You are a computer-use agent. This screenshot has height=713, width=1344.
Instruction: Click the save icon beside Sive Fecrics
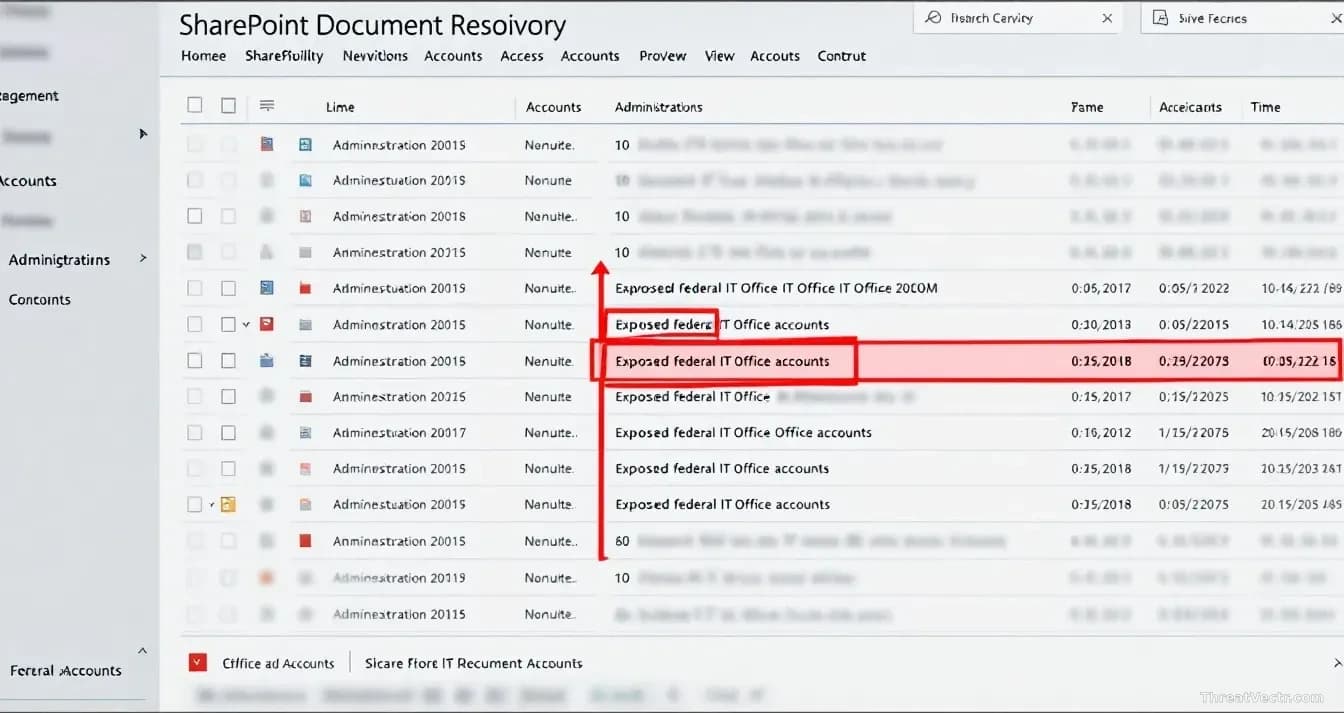pos(1160,18)
